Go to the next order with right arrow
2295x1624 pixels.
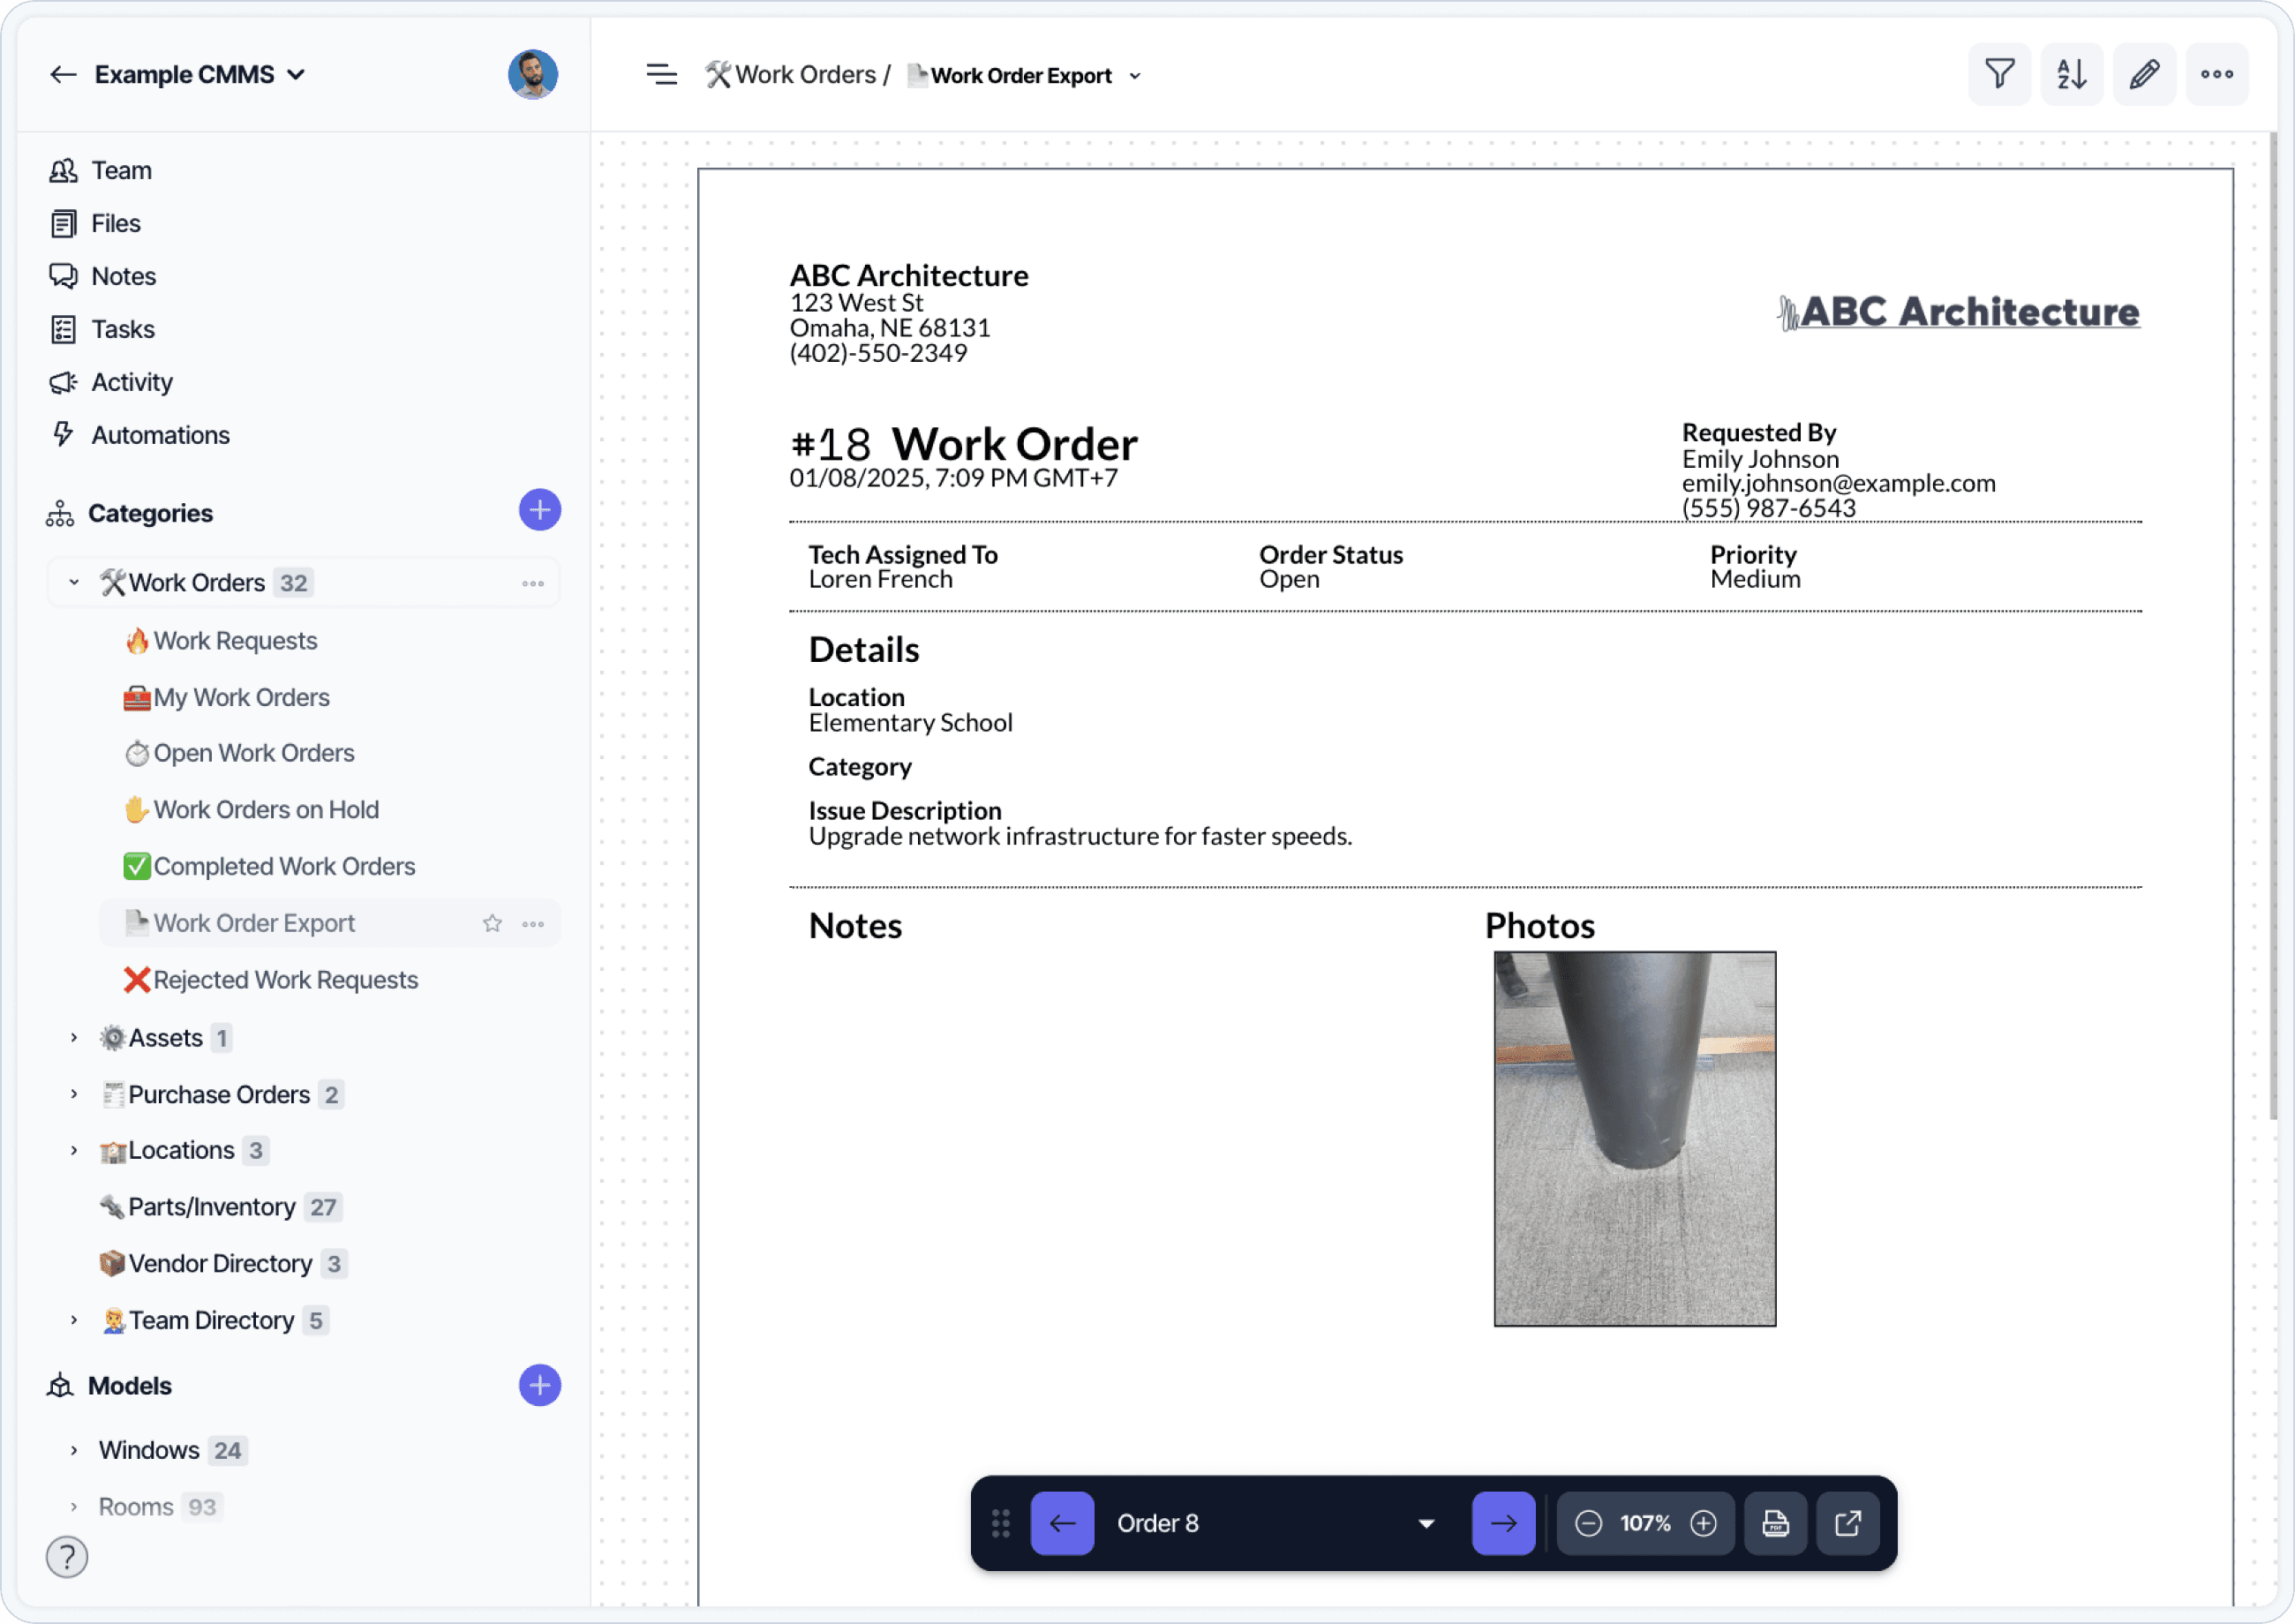pyautogui.click(x=1503, y=1523)
